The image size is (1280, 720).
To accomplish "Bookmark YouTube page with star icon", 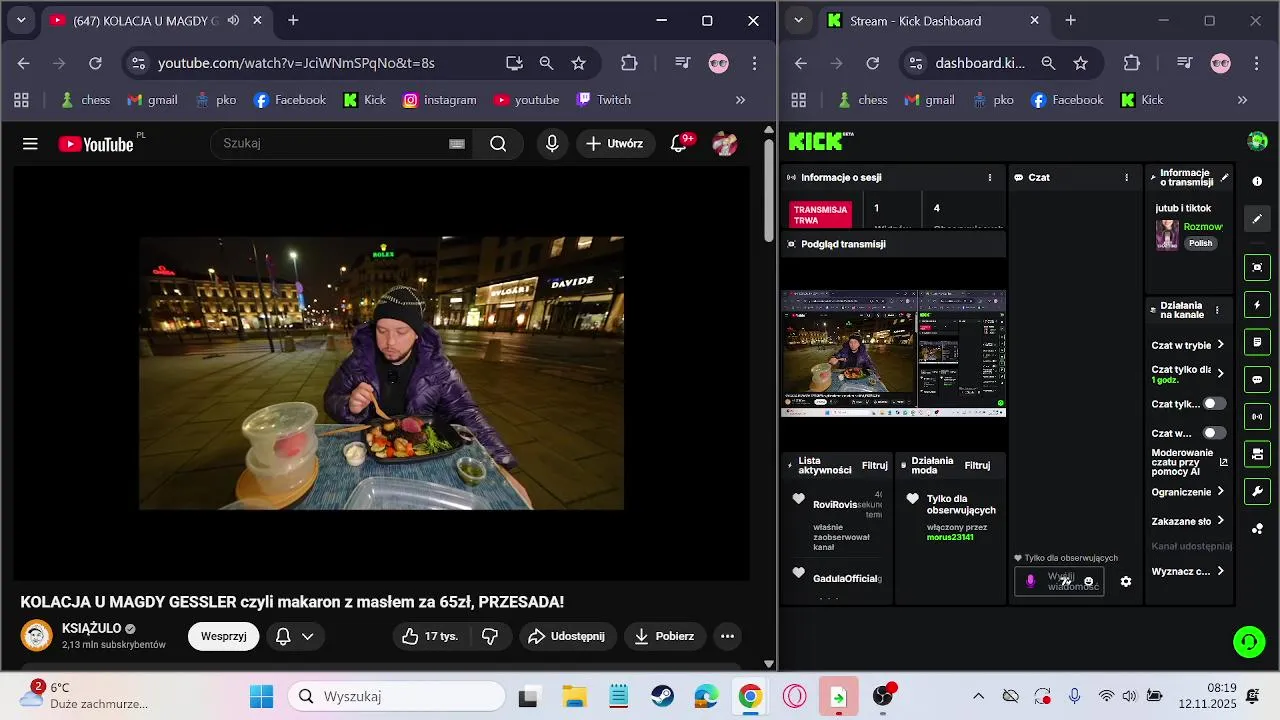I will pos(578,63).
